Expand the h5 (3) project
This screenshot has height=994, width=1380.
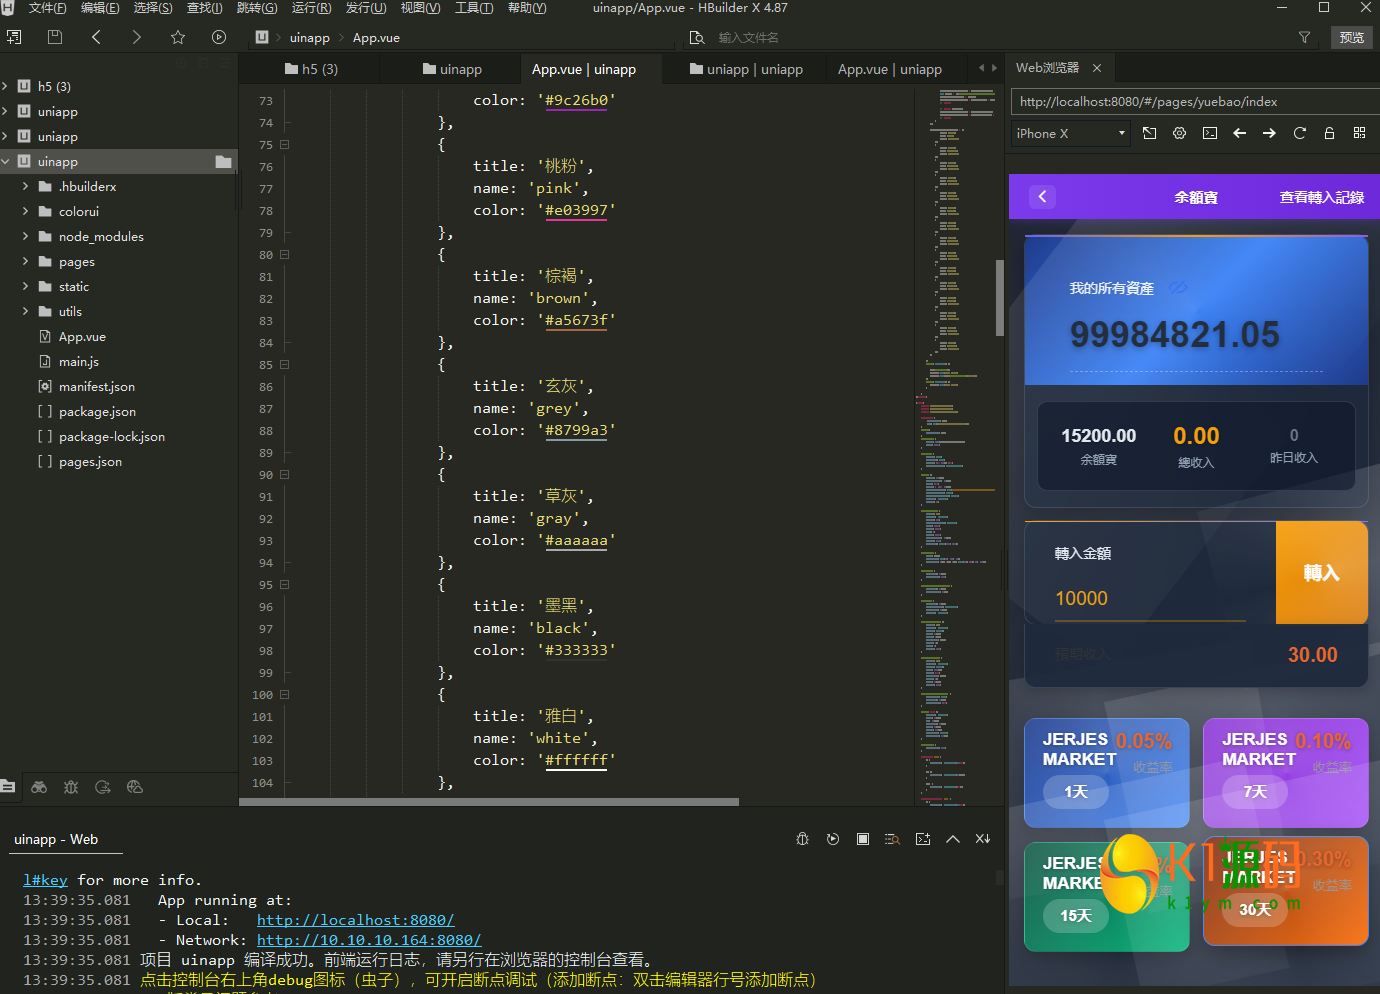click(6, 86)
